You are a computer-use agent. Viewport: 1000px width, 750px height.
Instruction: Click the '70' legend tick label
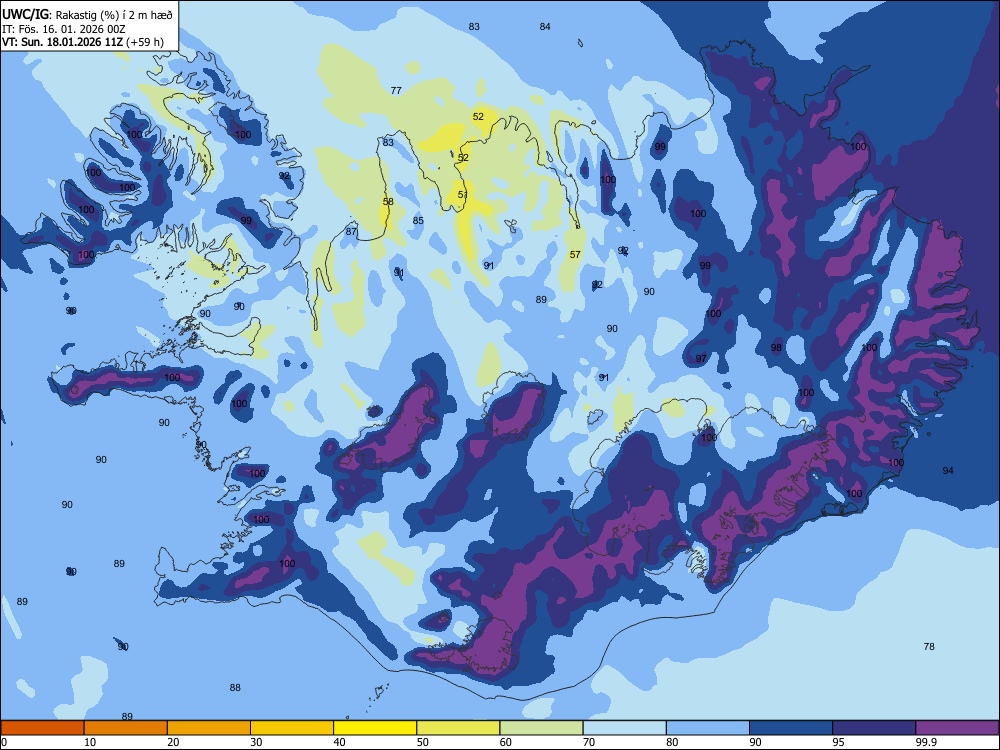tap(589, 742)
